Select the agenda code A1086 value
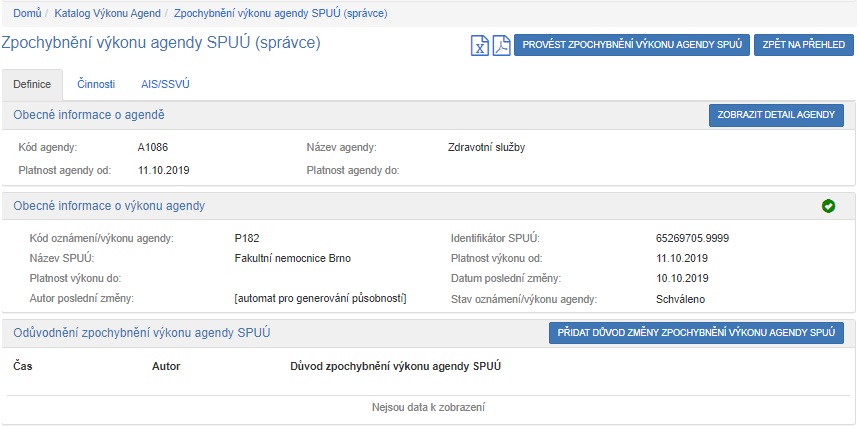Image resolution: width=859 pixels, height=426 pixels. 153,147
